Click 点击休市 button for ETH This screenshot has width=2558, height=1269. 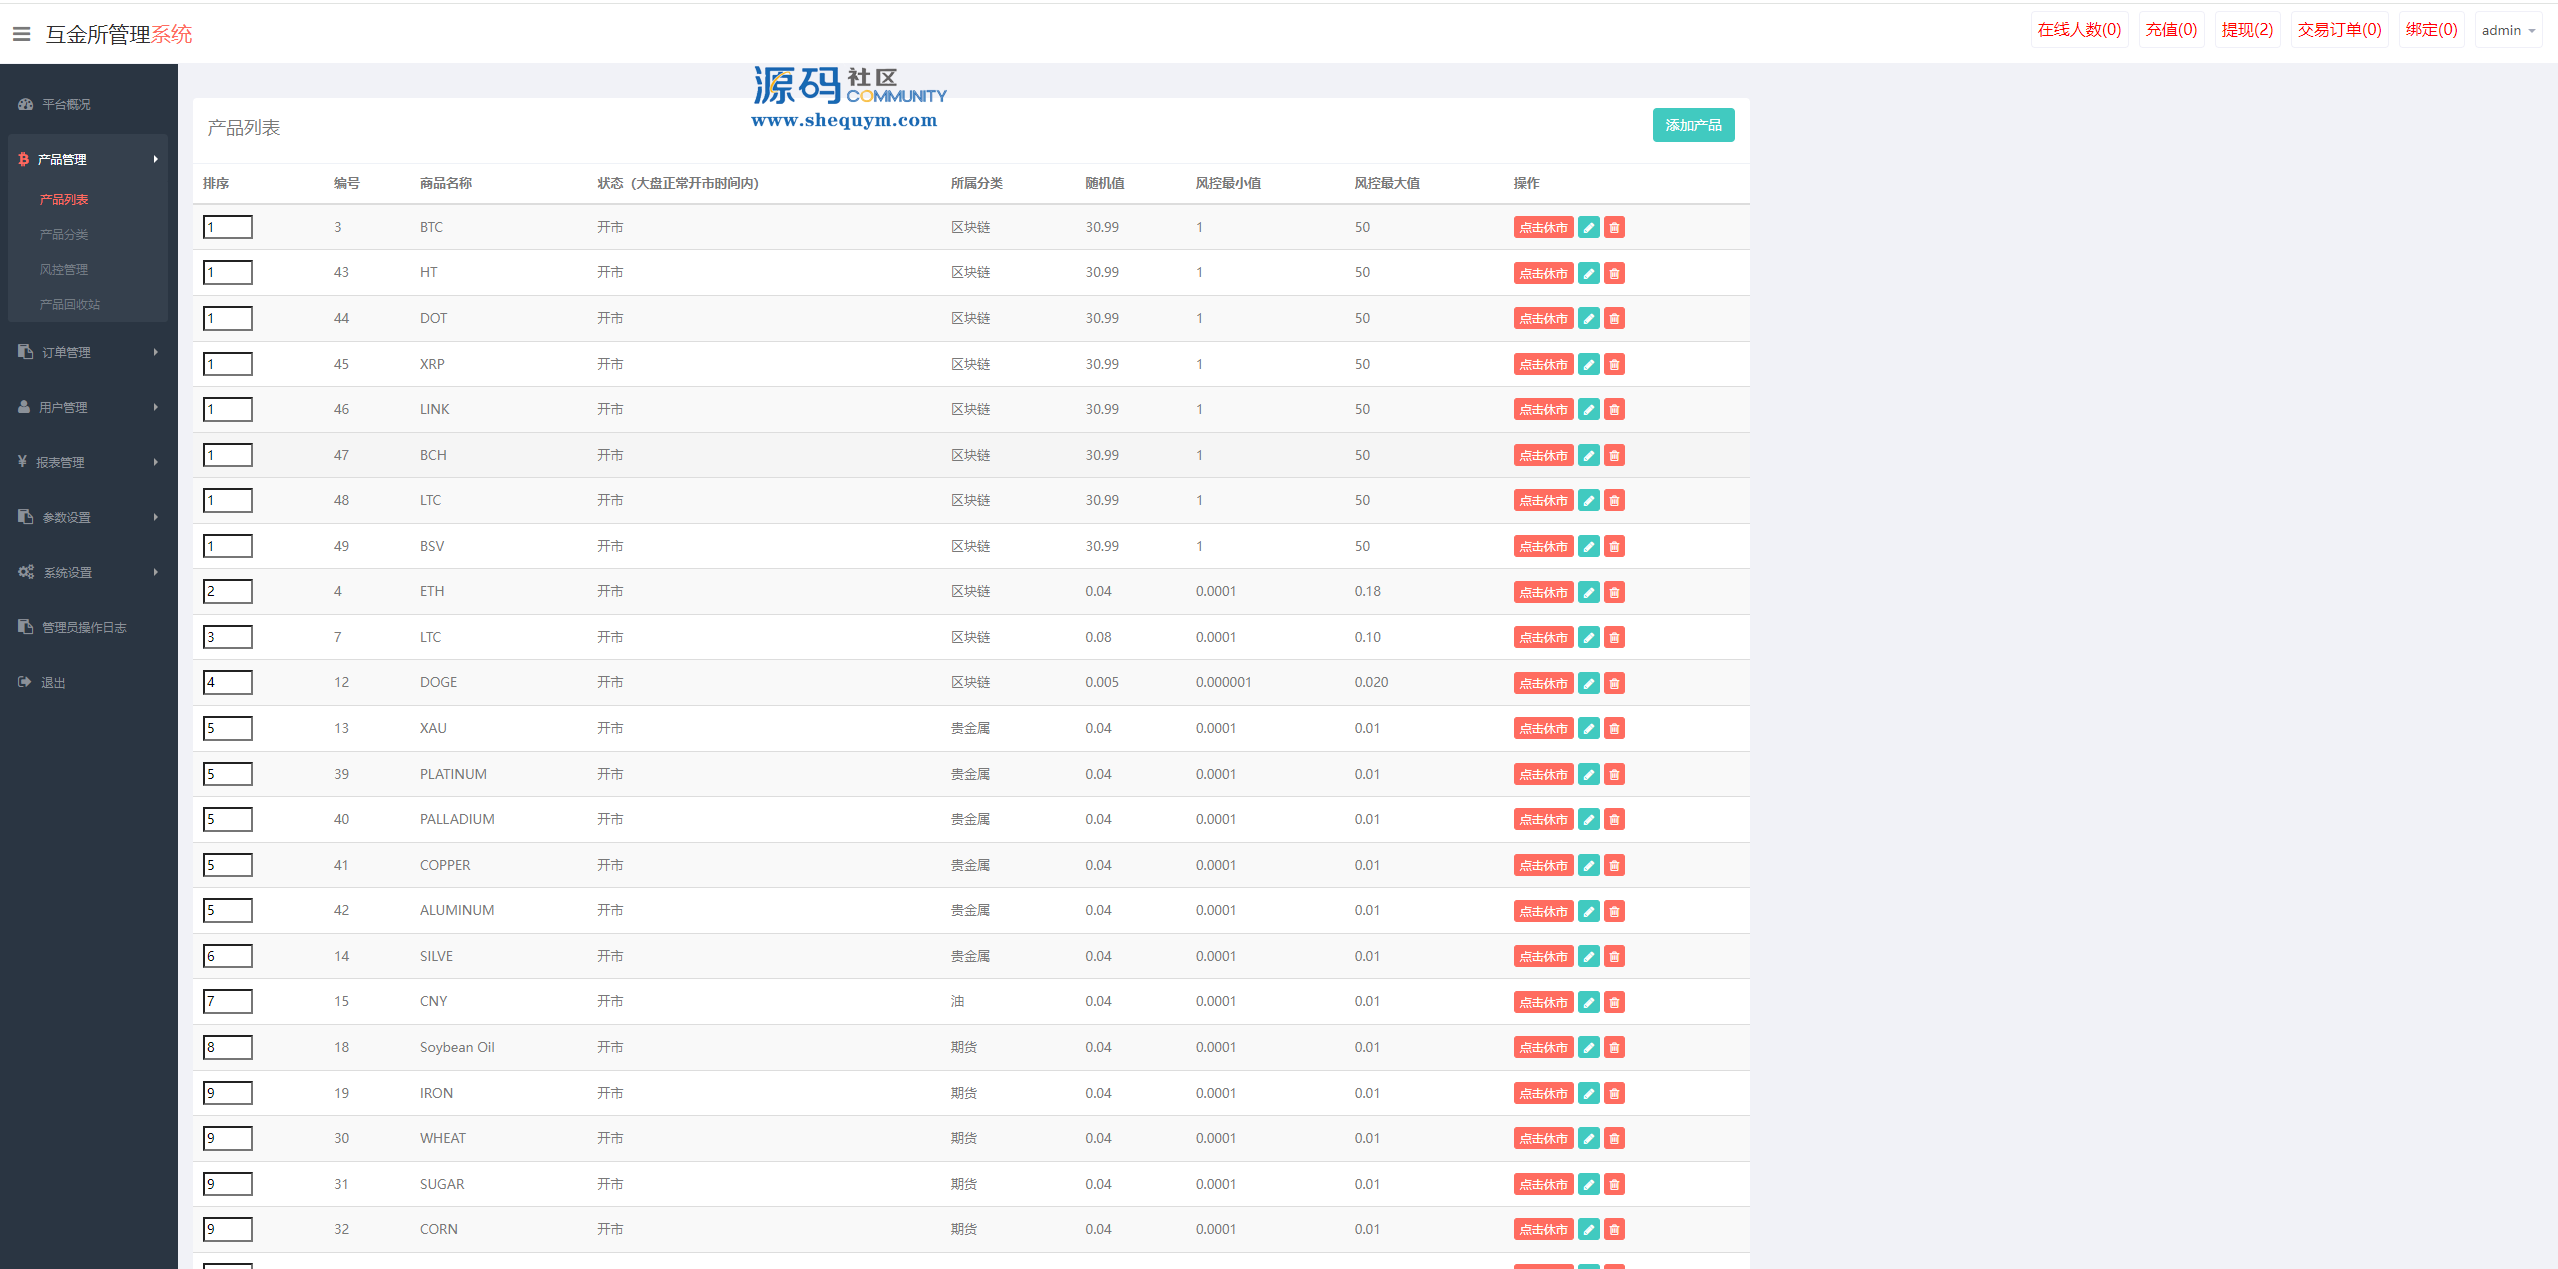tap(1543, 592)
